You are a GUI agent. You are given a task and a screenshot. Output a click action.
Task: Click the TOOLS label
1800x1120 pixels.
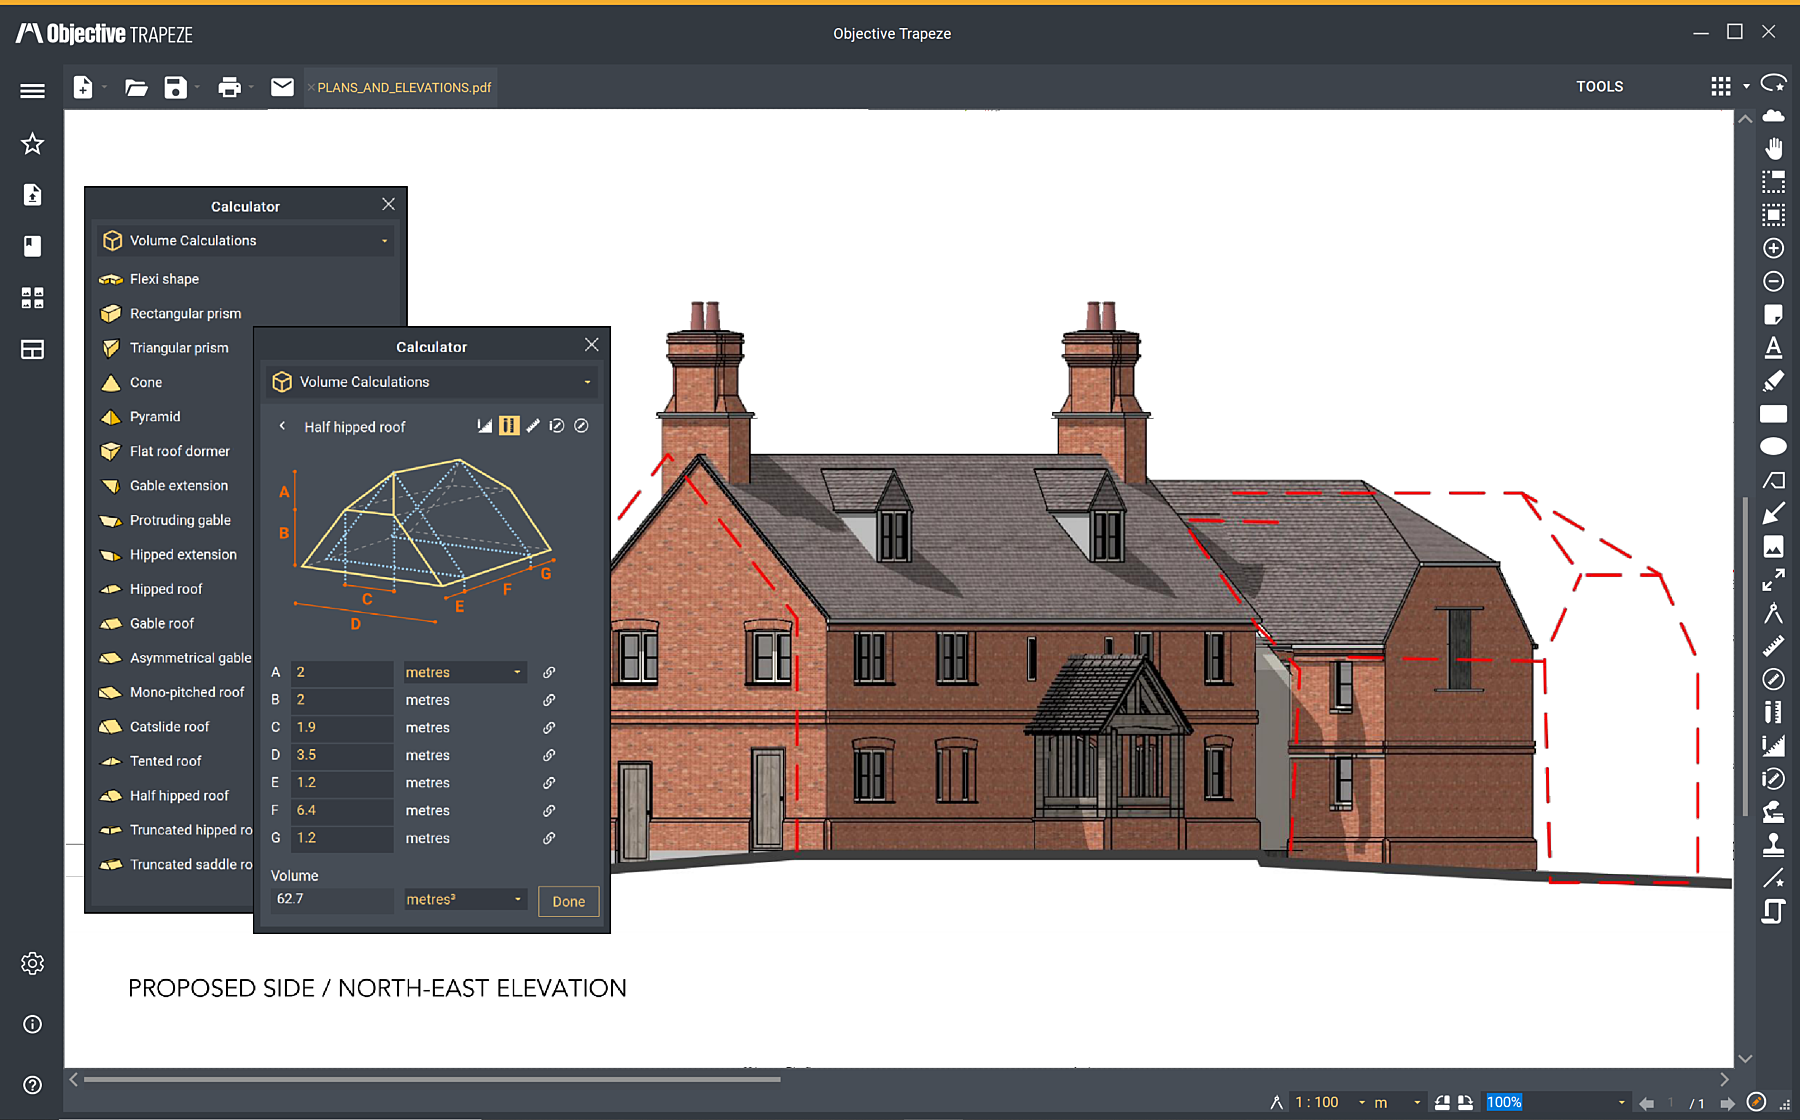click(x=1600, y=87)
